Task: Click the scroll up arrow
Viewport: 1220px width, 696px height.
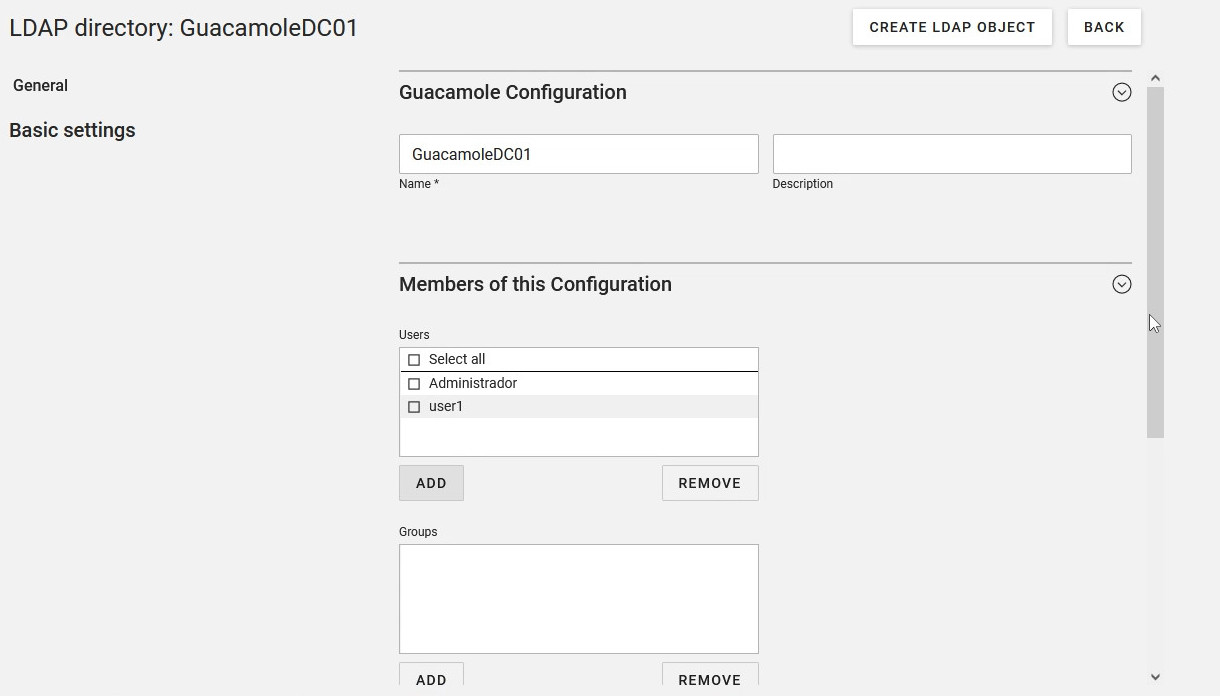Action: point(1155,78)
